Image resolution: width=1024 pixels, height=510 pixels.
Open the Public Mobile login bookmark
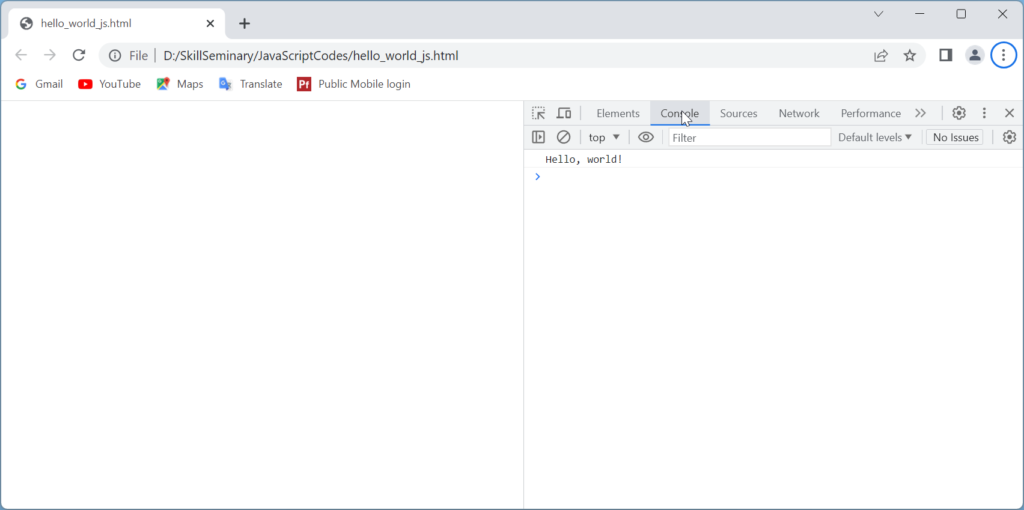354,84
